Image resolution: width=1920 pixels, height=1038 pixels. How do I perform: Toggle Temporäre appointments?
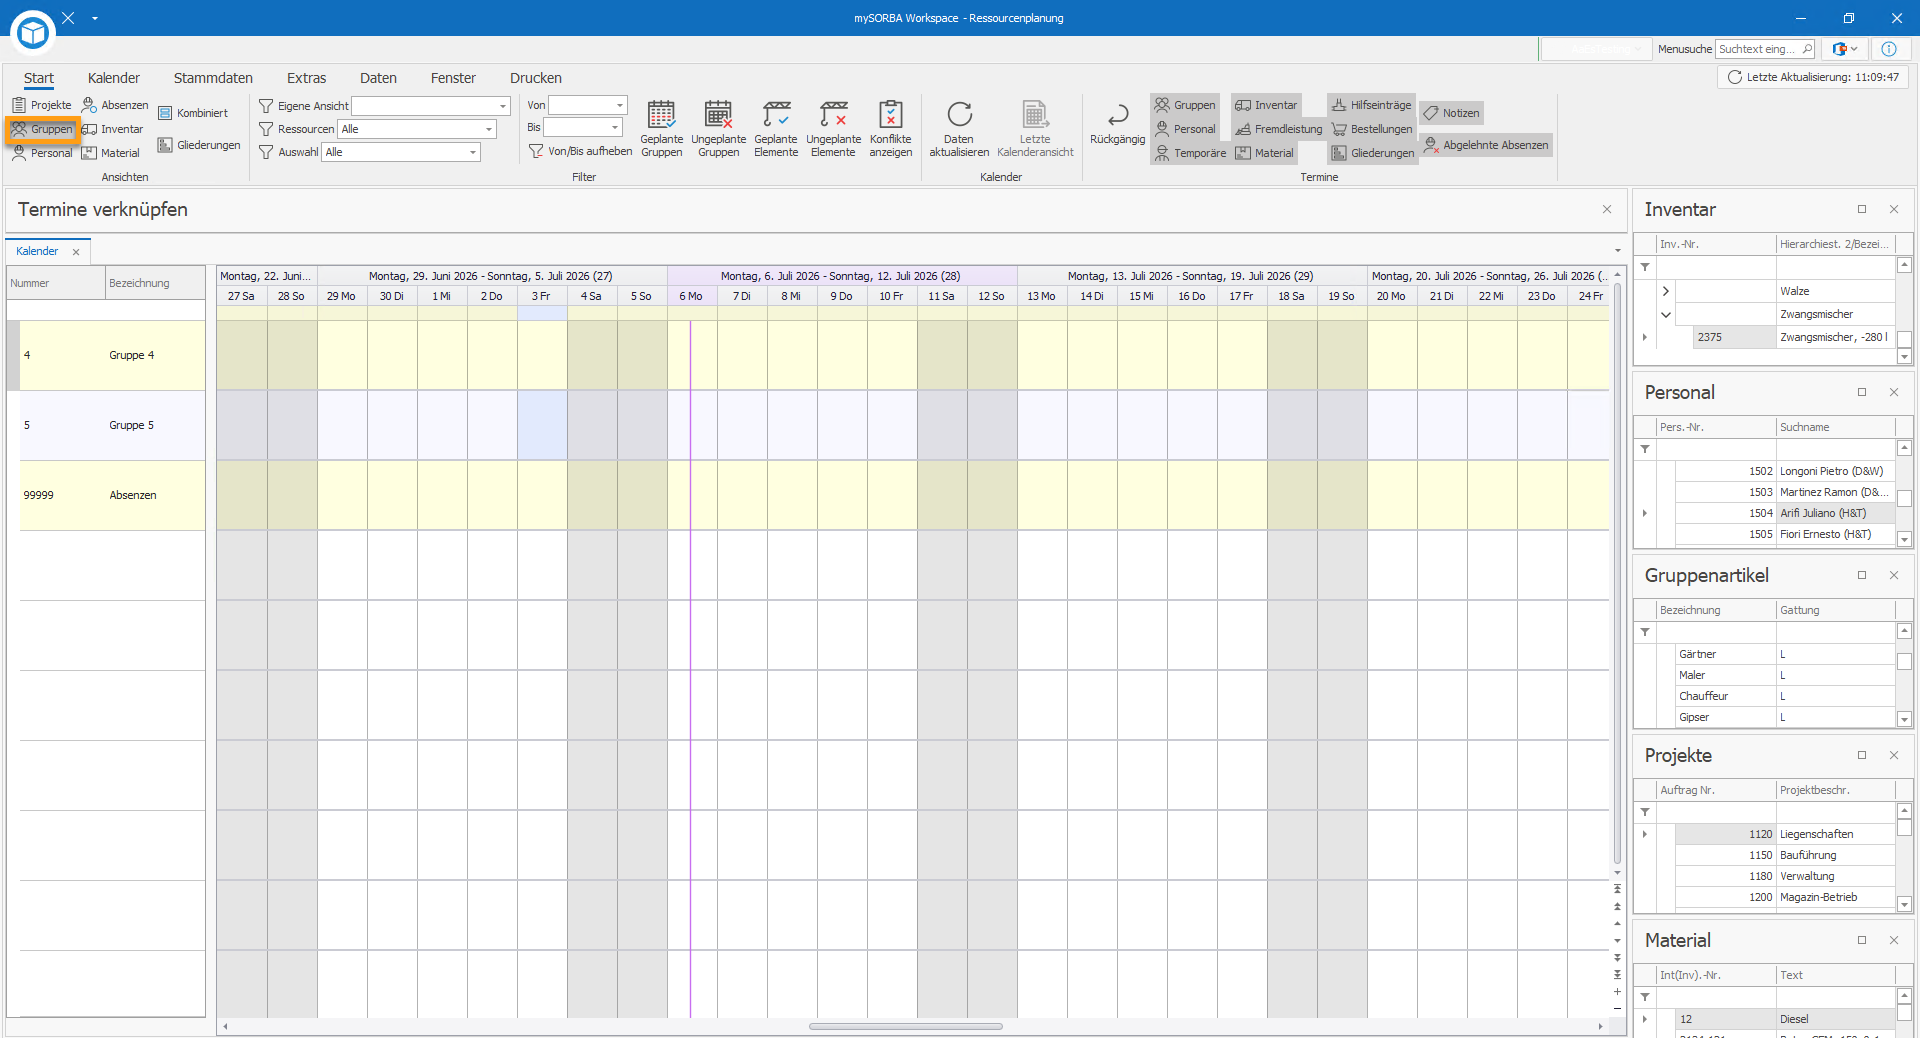pos(1190,153)
